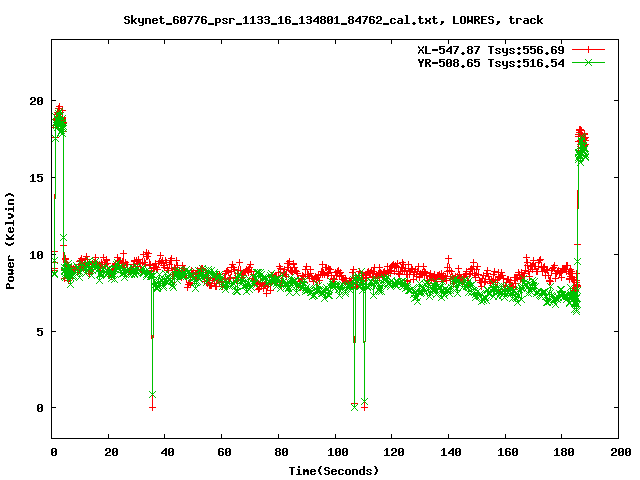Click the Time(Seconds) x-axis label
Screen dimensions: 640x480
click(333, 471)
